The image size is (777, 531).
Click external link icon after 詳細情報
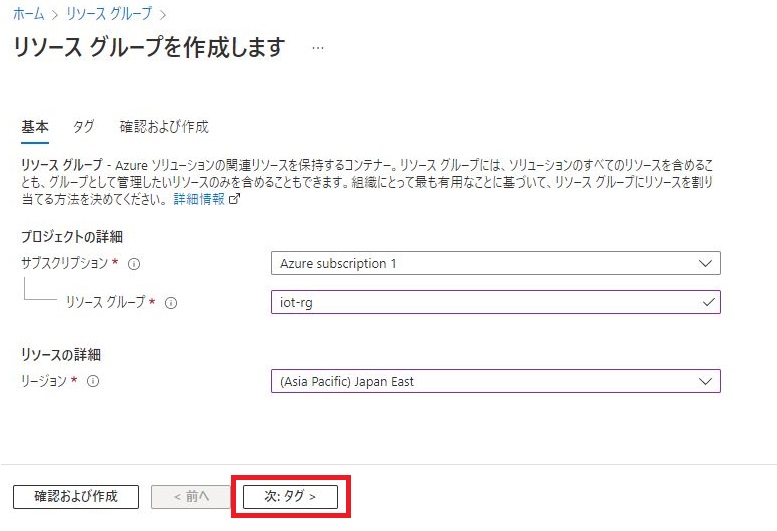[235, 199]
